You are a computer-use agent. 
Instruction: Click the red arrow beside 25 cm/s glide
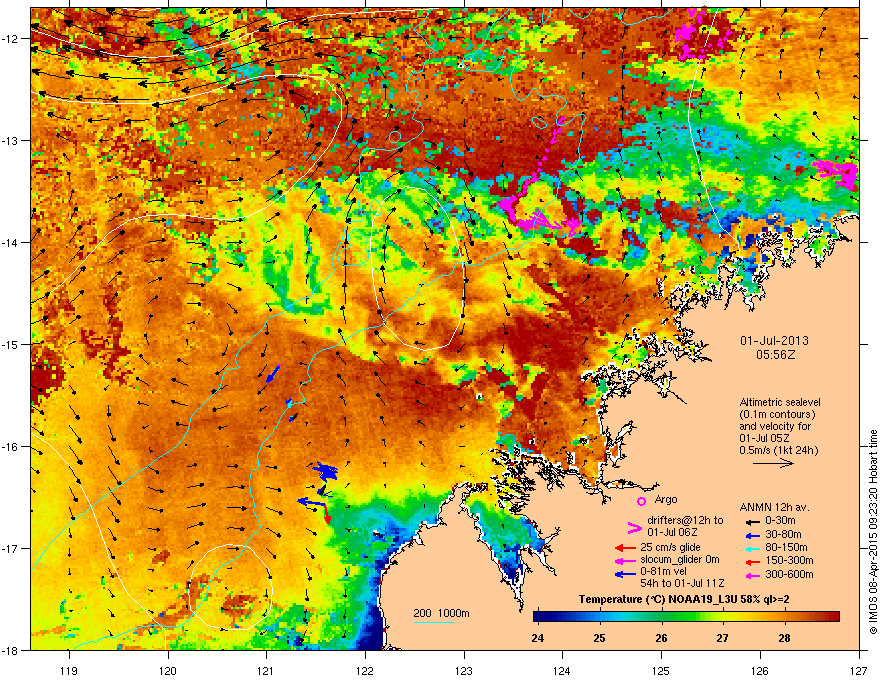(625, 548)
